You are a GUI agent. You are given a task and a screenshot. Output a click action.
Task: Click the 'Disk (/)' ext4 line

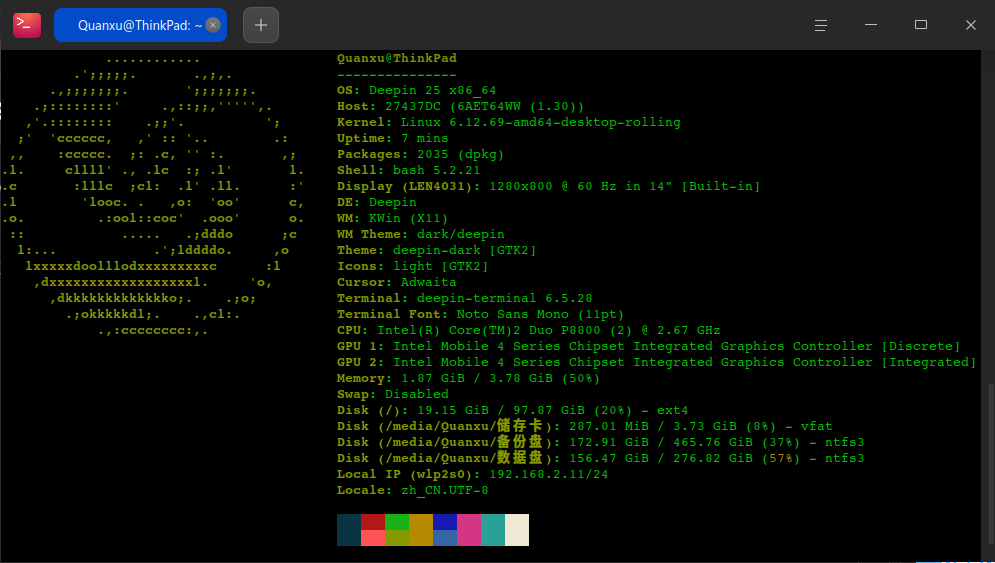(512, 410)
